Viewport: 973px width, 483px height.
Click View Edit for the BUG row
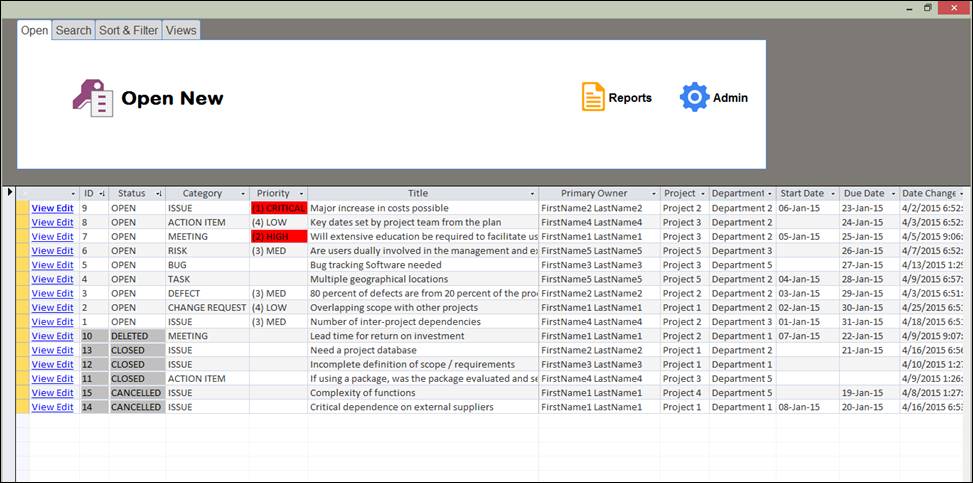(x=52, y=265)
